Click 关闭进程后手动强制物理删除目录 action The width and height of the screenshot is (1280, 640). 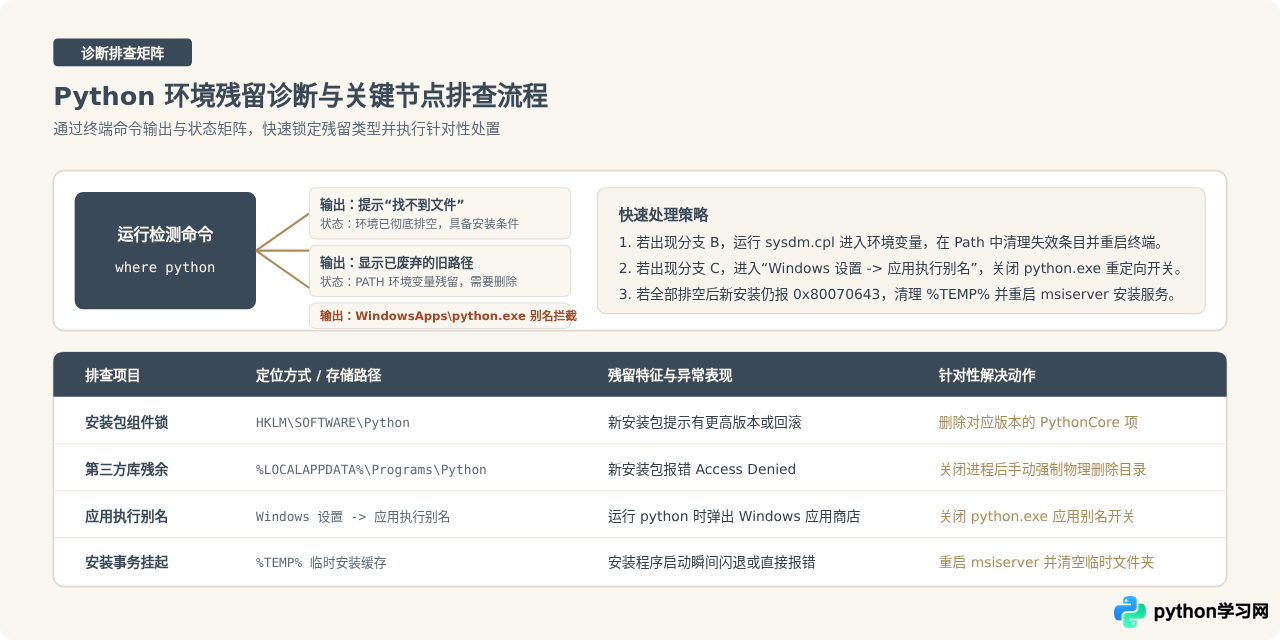[1043, 469]
